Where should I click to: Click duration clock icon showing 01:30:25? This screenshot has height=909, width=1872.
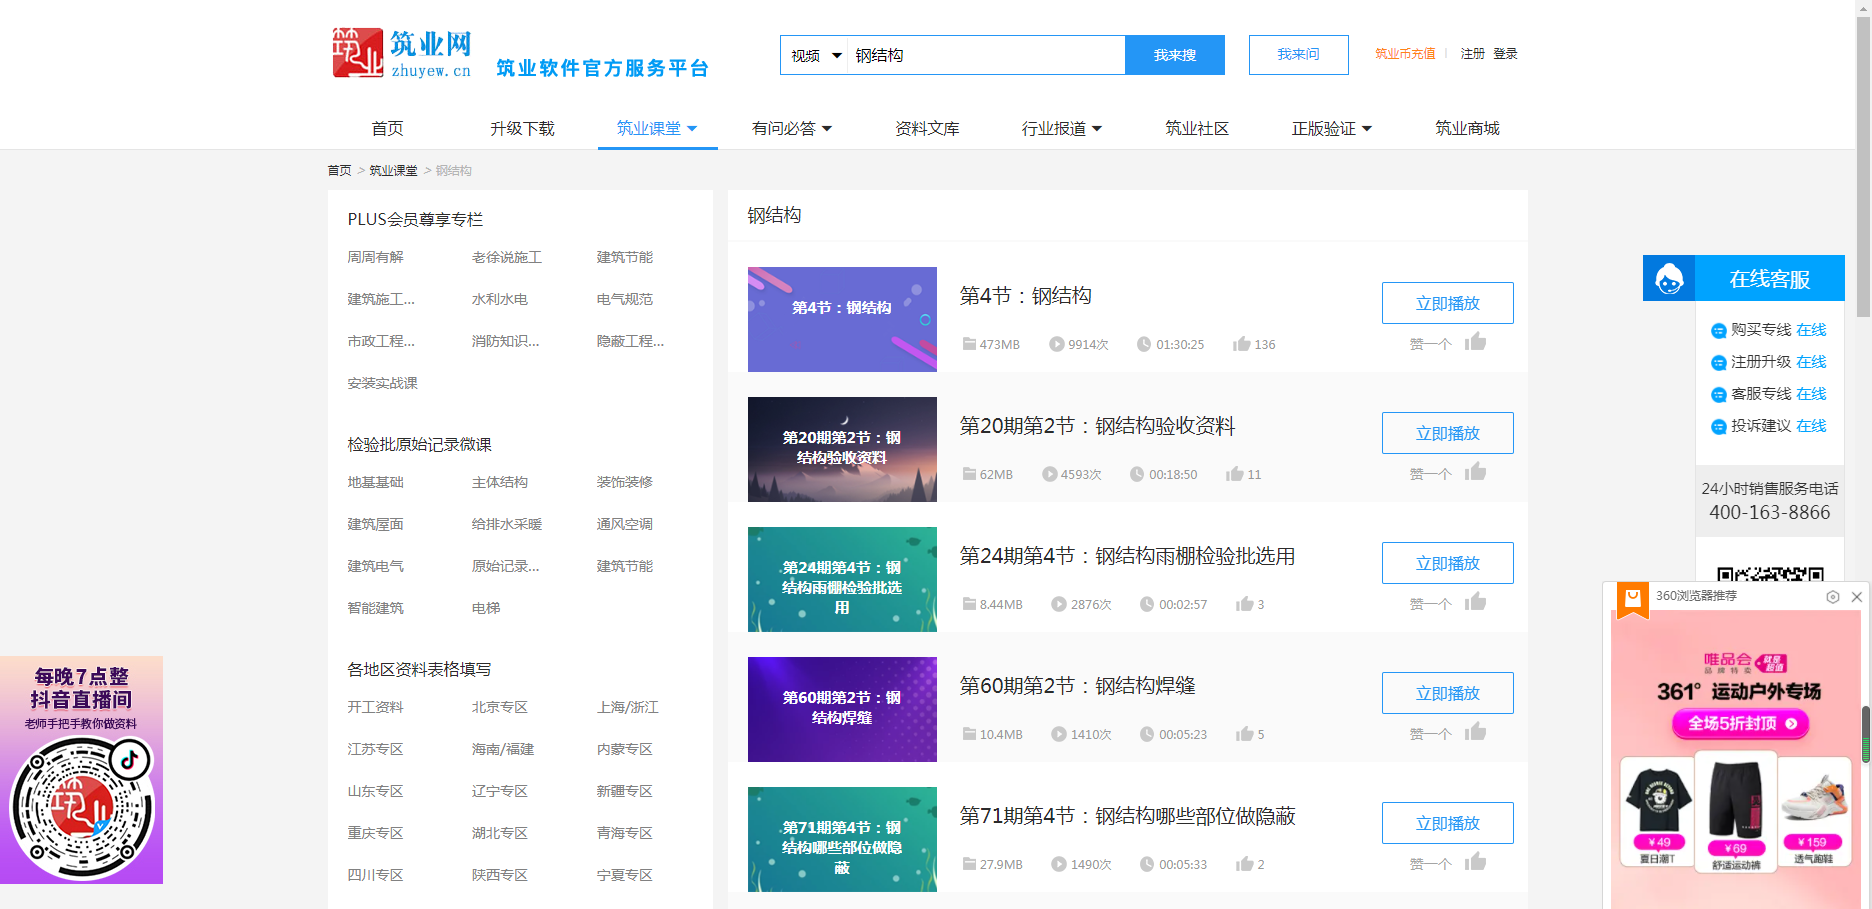1144,344
